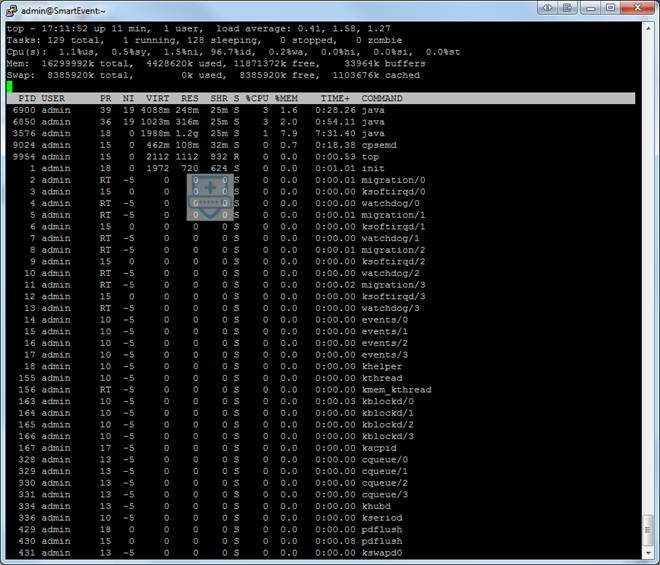Click the PID column header

tap(27, 99)
